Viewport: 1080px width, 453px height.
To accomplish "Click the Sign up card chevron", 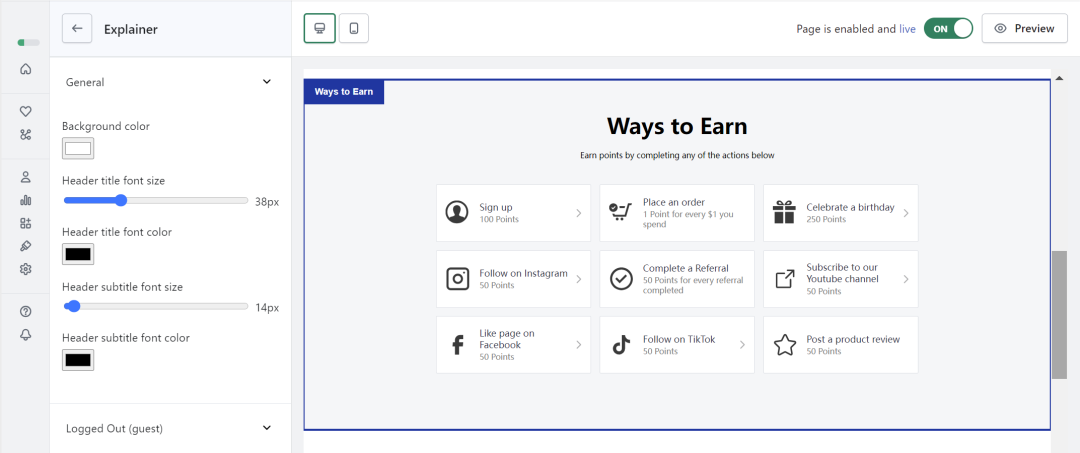I will 578,213.
